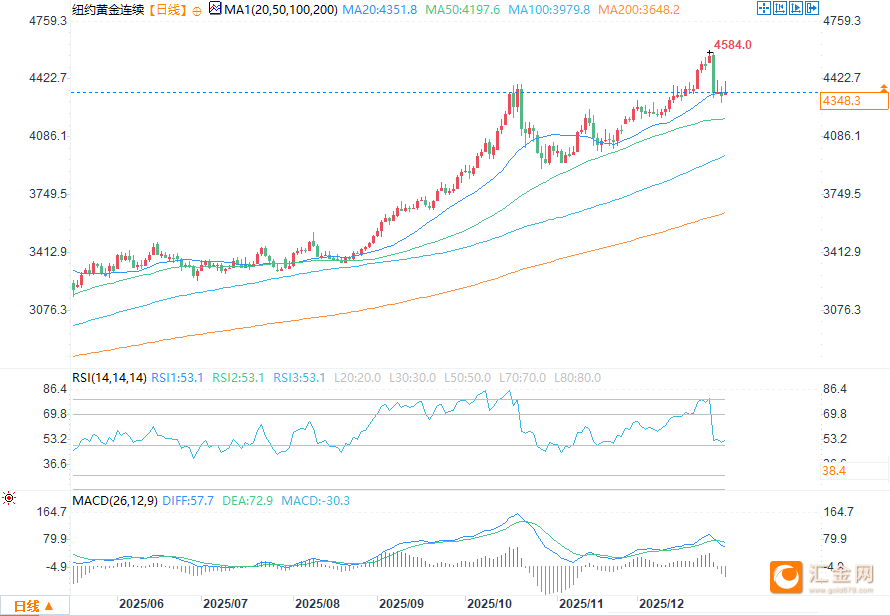This screenshot has width=890, height=616.
Task: Click the 2025/11 date on time axis
Action: (x=581, y=604)
